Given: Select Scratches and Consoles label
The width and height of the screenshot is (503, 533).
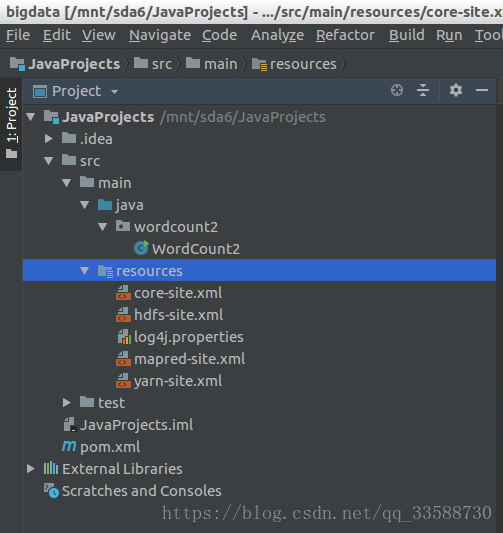Looking at the screenshot, I should pos(142,491).
